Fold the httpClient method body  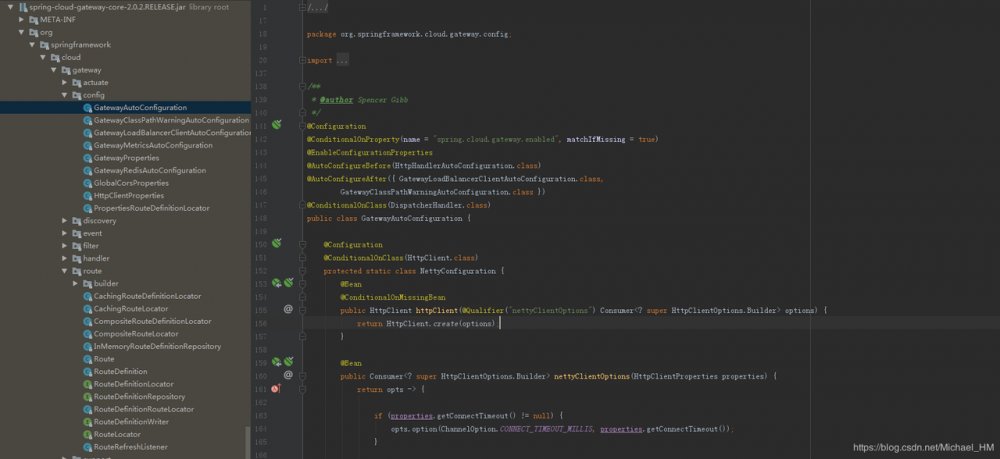coord(303,310)
